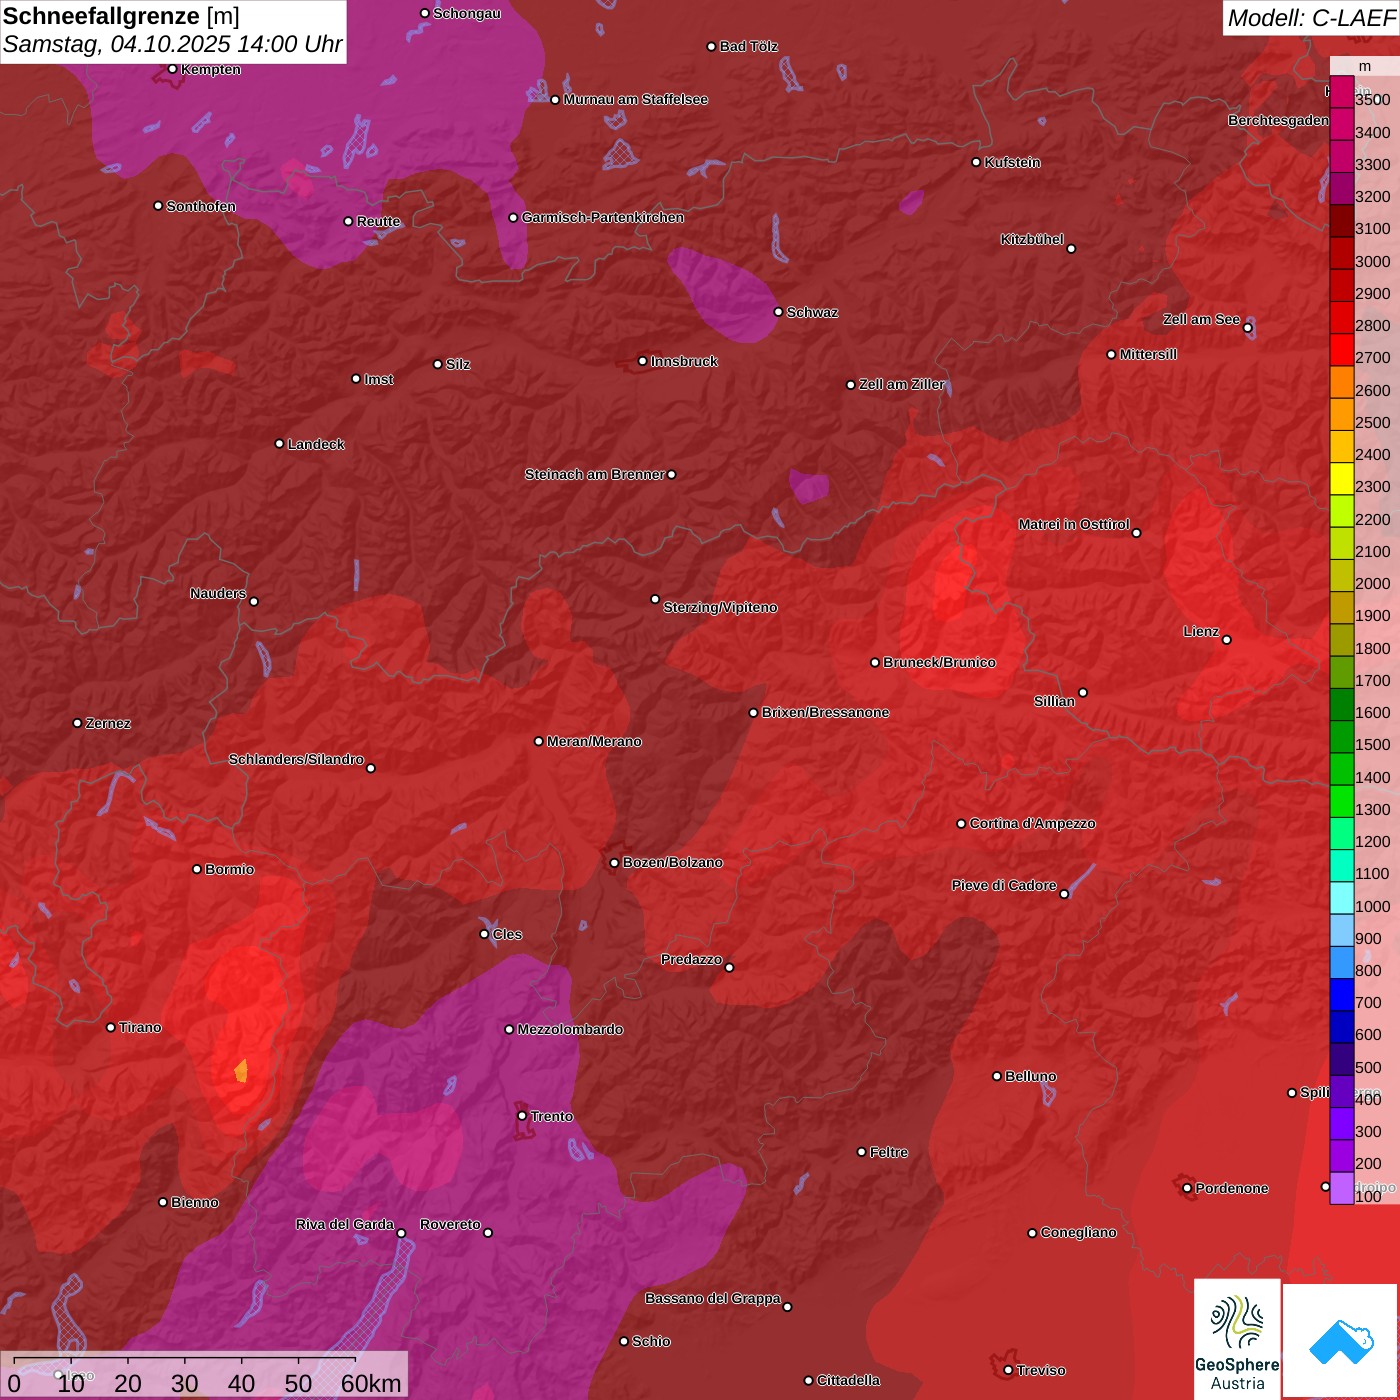The image size is (1400, 1400).
Task: Click the 'Feltre' label
Action: [889, 1152]
